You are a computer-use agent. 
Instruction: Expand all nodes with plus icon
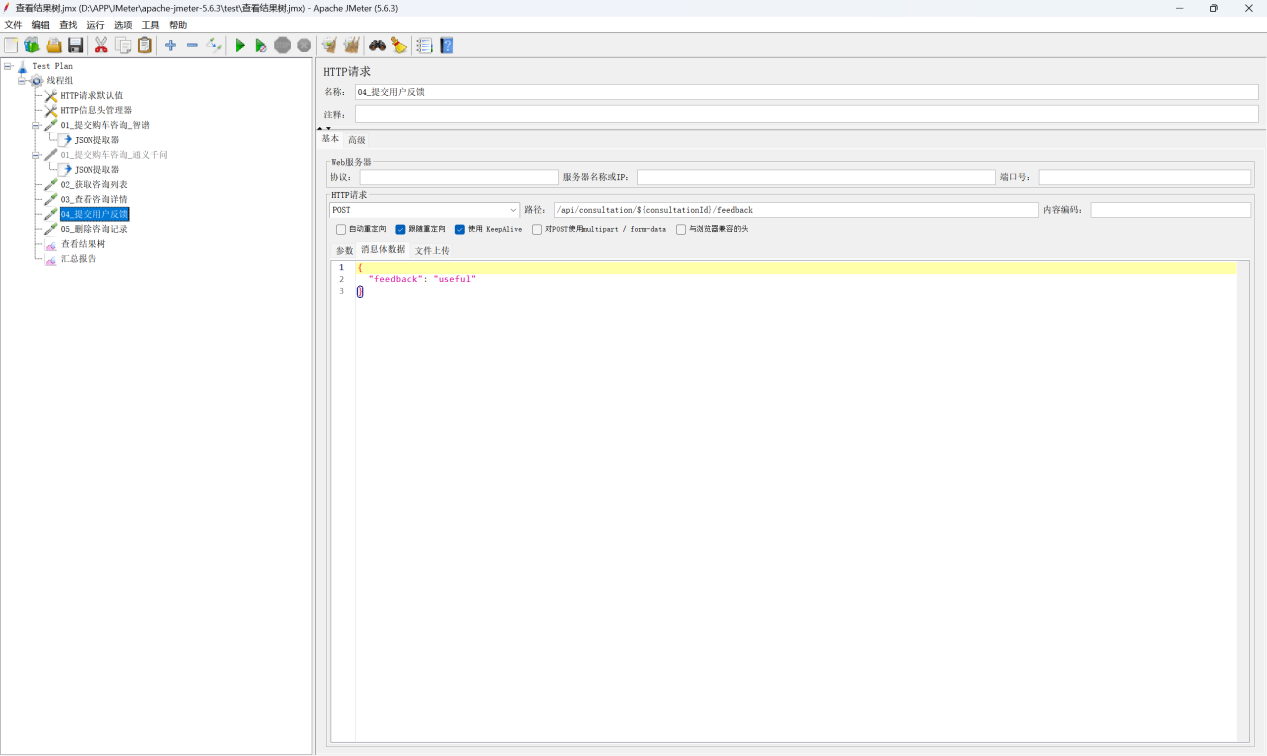(170, 45)
